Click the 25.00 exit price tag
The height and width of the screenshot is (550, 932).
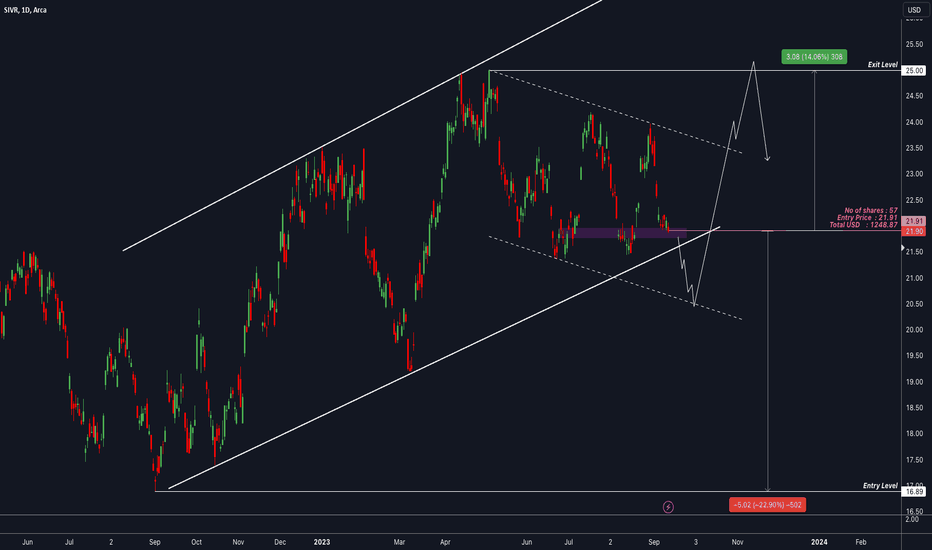tap(914, 71)
